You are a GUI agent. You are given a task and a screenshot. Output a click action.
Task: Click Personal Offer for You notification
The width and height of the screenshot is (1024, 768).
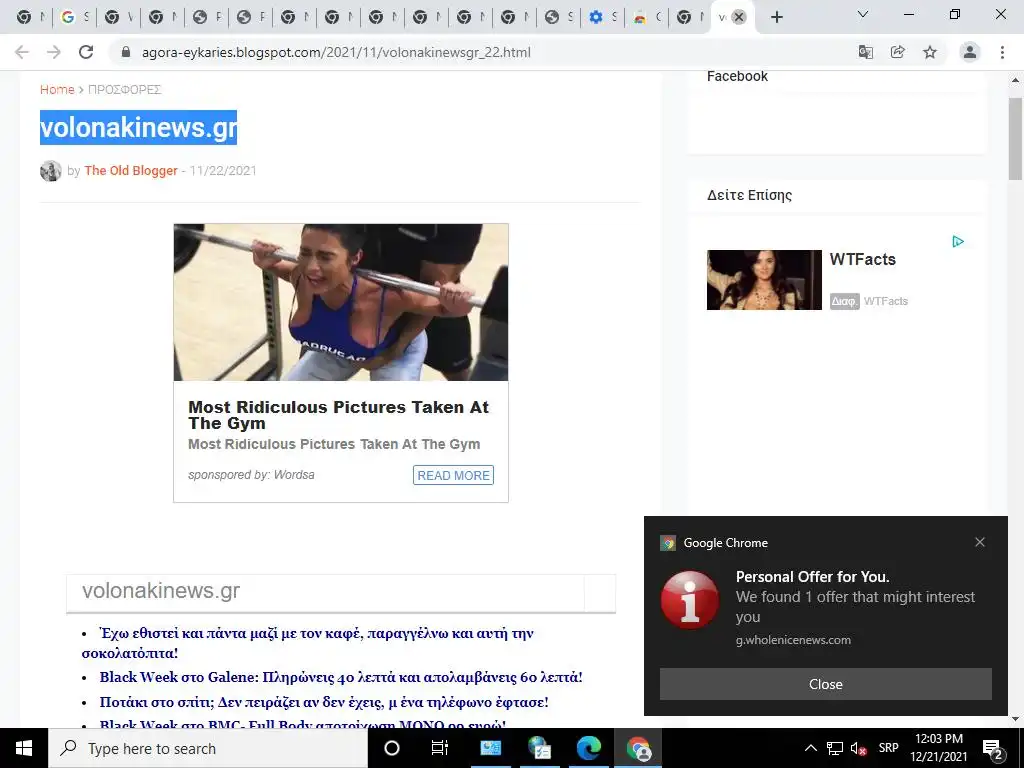coord(812,577)
